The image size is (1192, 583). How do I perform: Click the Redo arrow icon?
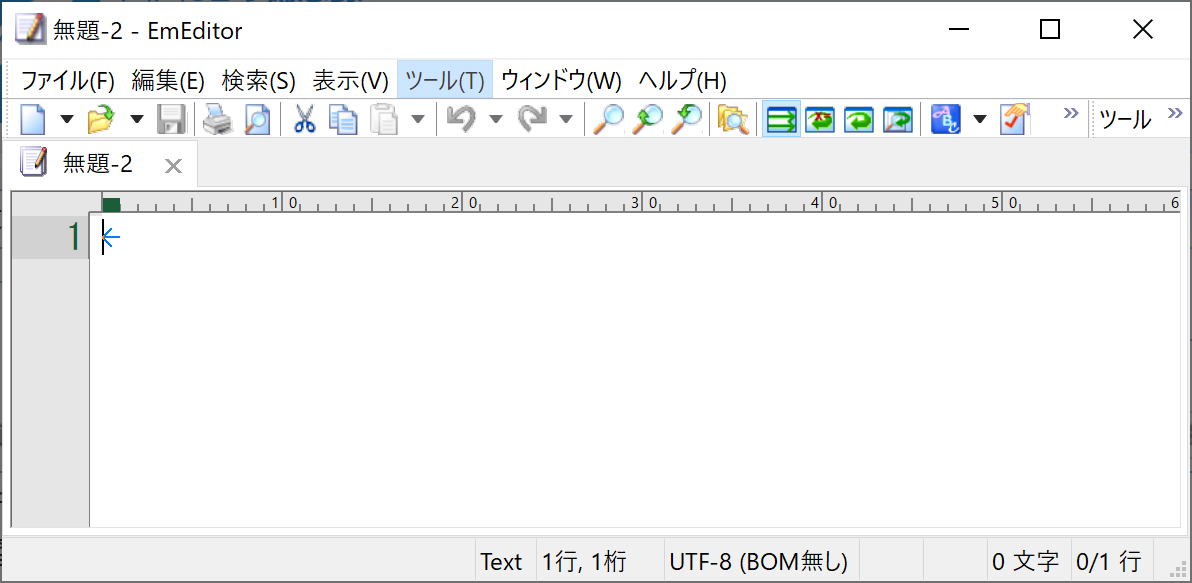point(531,119)
